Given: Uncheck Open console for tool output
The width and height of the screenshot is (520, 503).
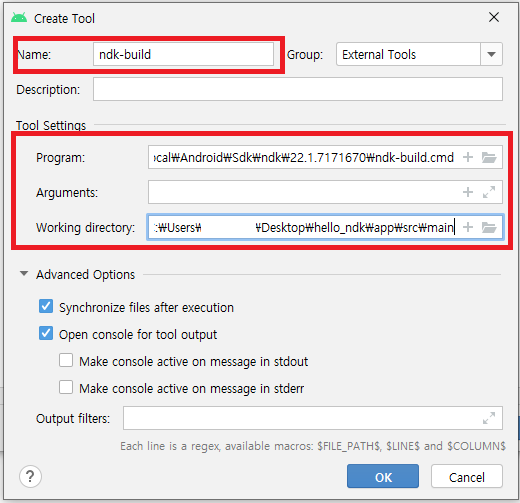Looking at the screenshot, I should tap(46, 333).
